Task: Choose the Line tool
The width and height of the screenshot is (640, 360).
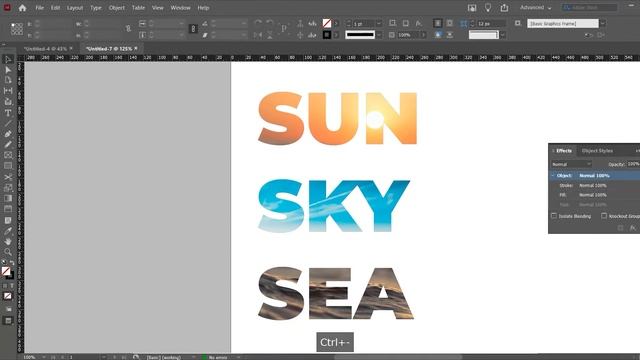Action: coord(8,123)
